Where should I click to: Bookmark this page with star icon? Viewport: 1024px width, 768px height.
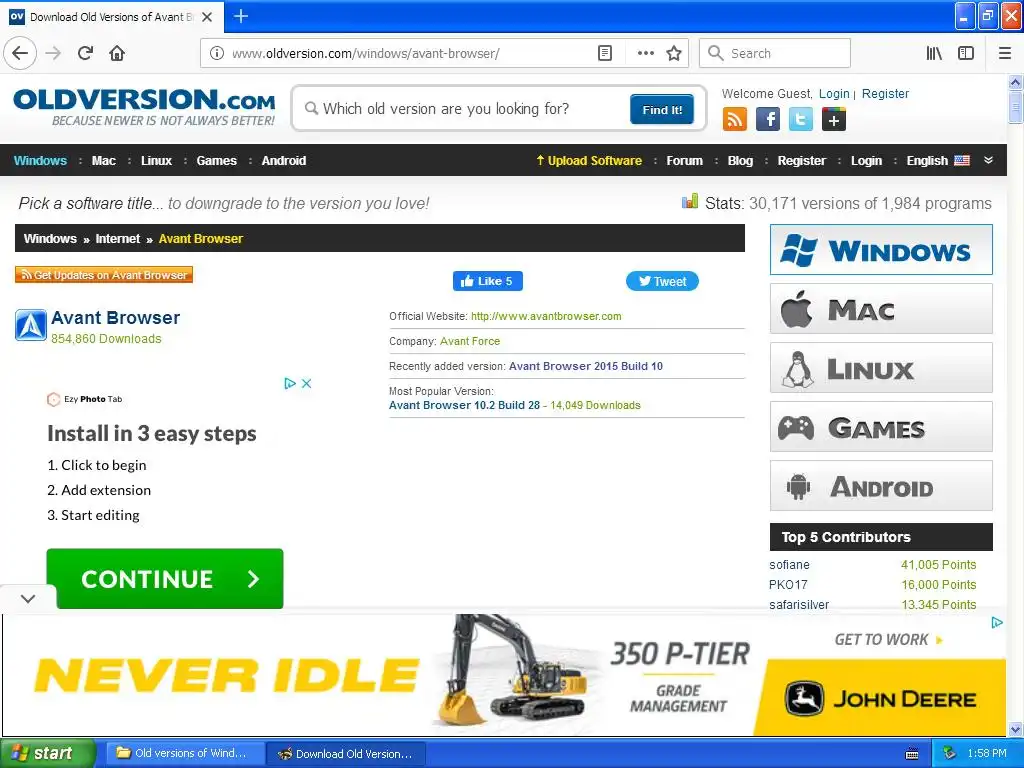coord(674,53)
